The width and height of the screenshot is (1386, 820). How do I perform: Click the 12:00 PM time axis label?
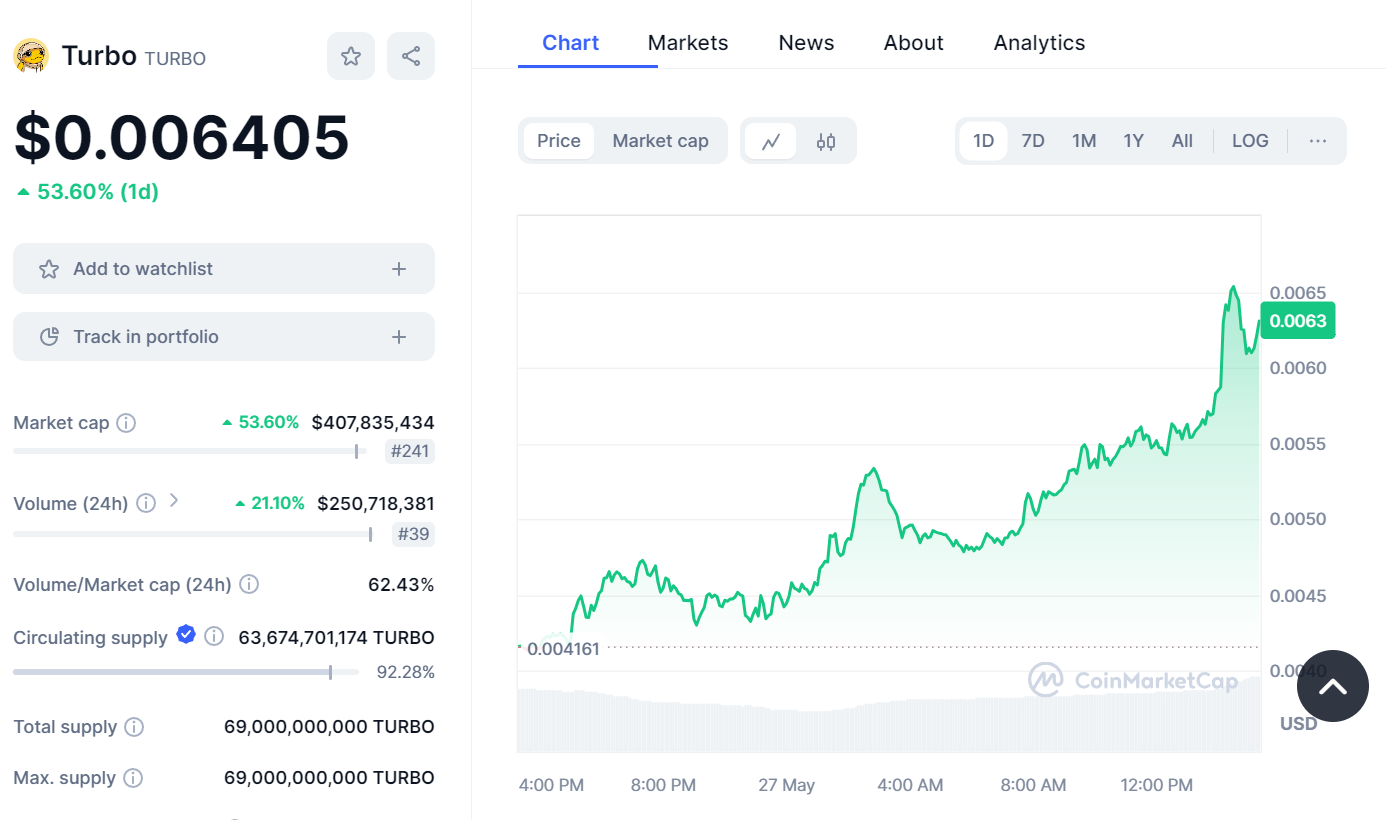(1156, 785)
